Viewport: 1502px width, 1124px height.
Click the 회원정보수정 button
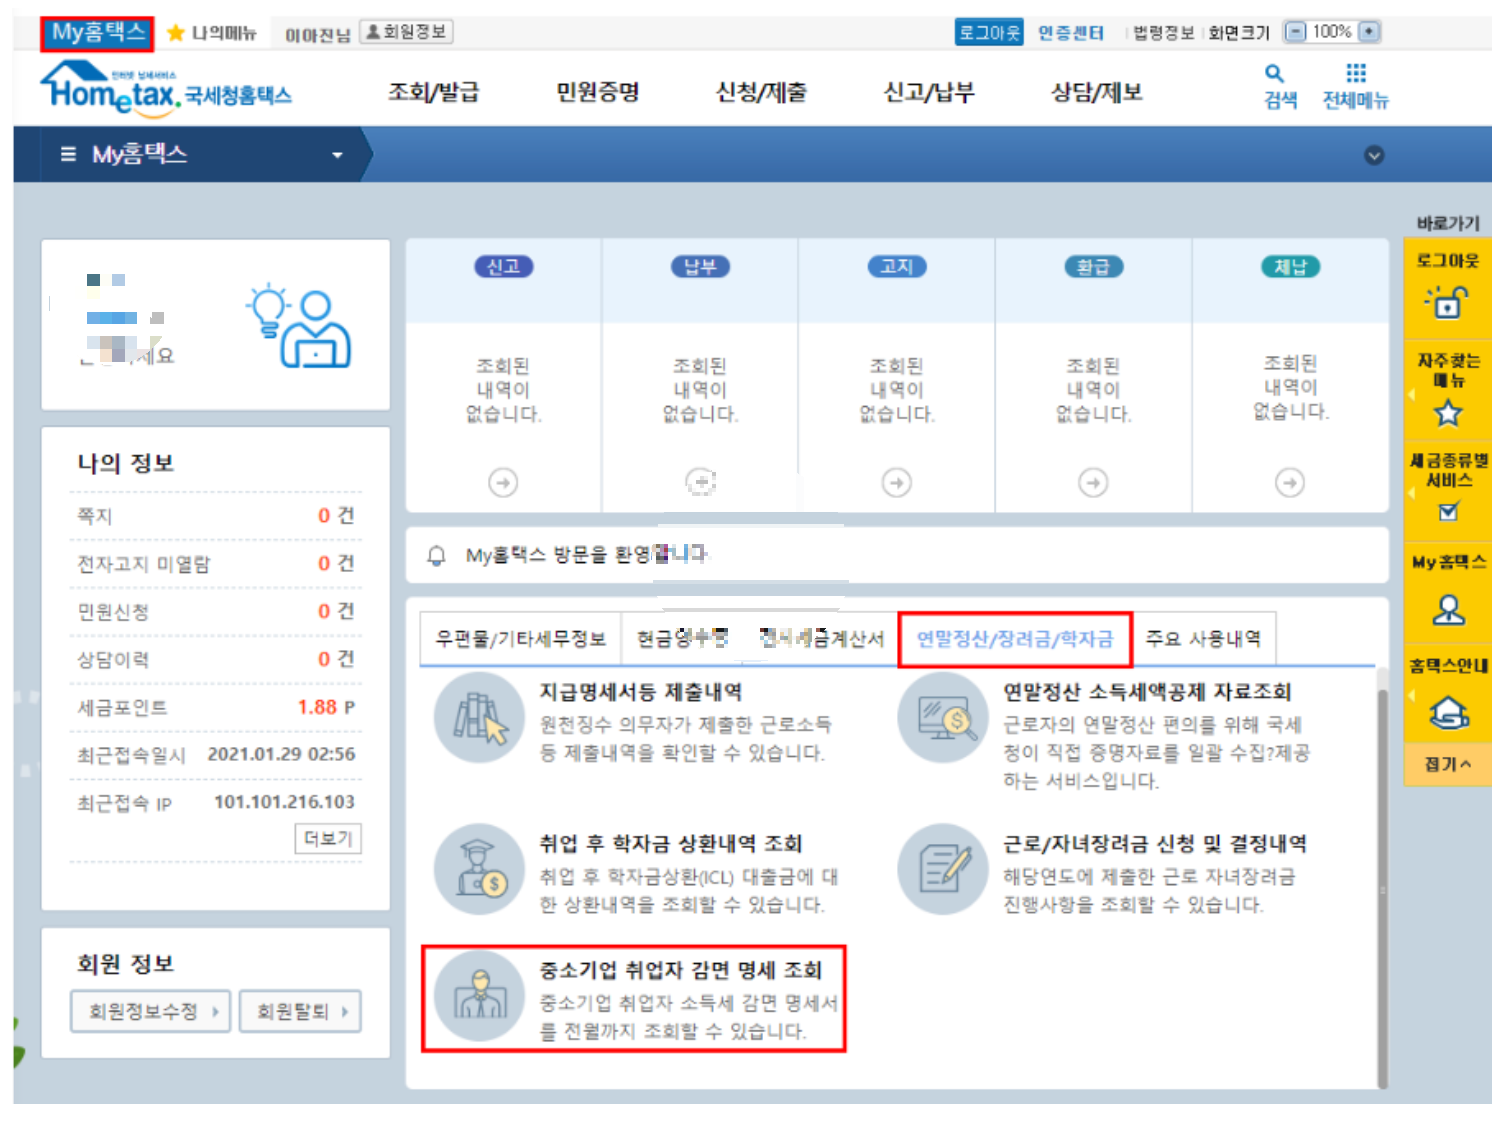pos(148,1011)
